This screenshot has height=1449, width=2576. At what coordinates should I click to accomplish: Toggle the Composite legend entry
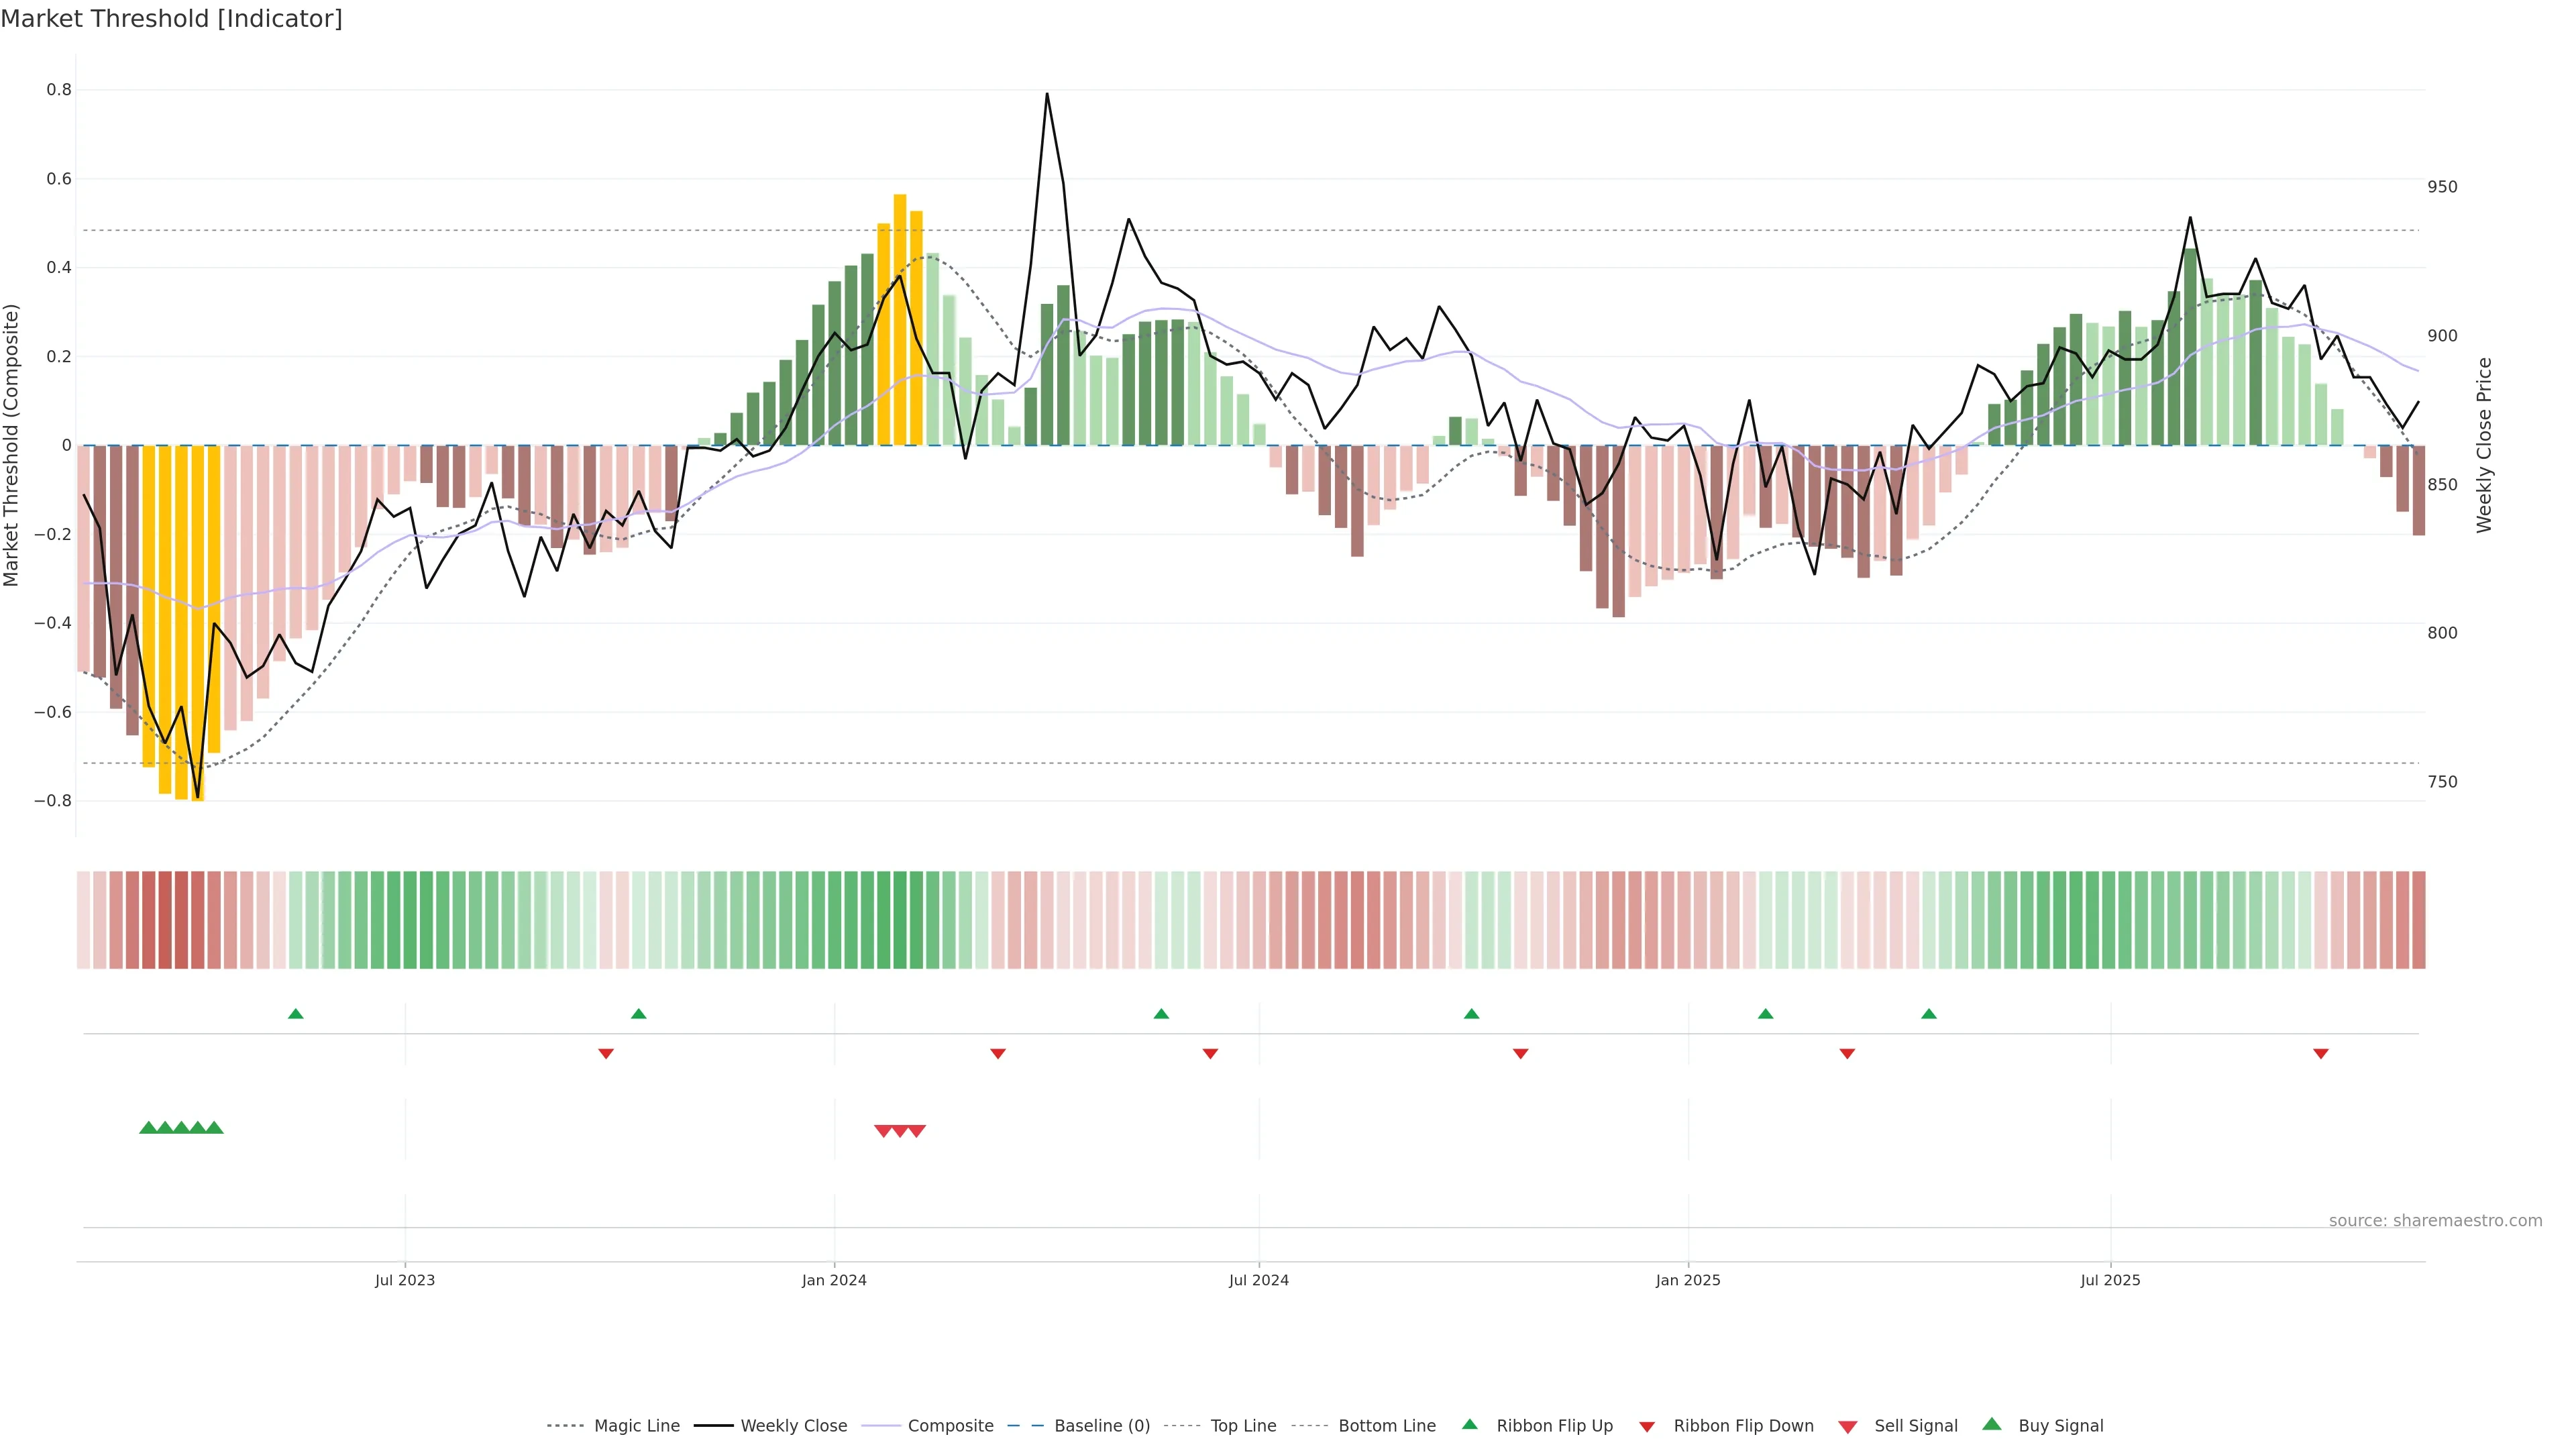click(950, 1426)
